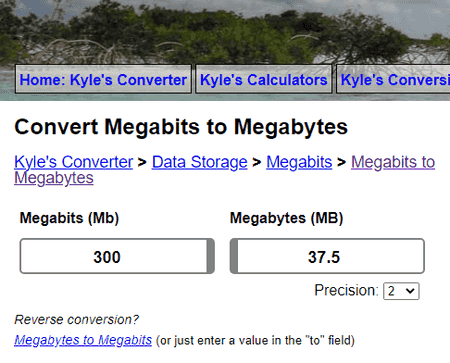
Task: Click the gray edge of the Megabytes field
Action: click(x=234, y=256)
